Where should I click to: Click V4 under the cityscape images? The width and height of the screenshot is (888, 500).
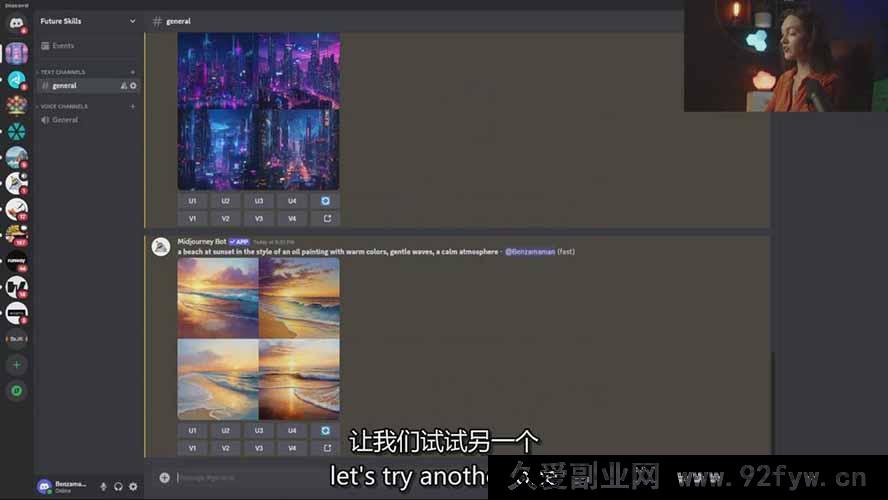tap(292, 218)
